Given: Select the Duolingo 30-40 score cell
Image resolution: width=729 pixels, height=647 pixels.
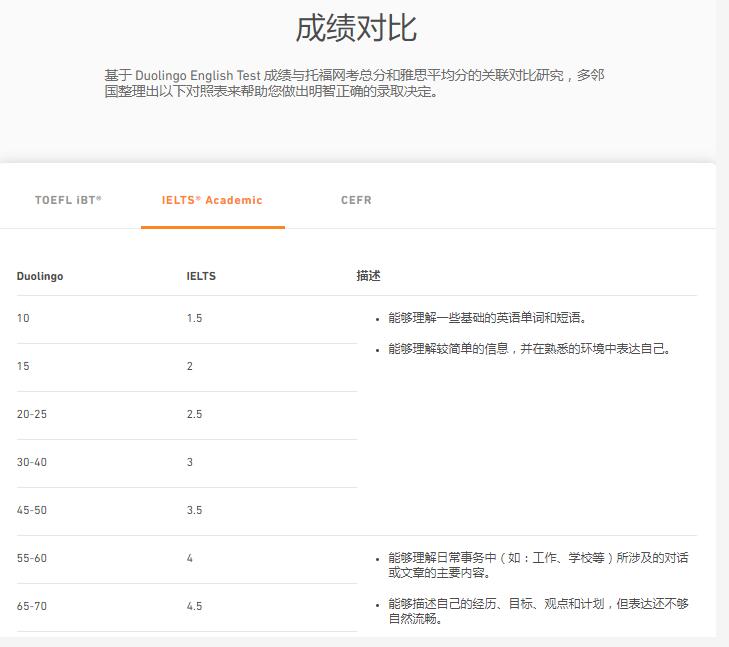Looking at the screenshot, I should (32, 462).
